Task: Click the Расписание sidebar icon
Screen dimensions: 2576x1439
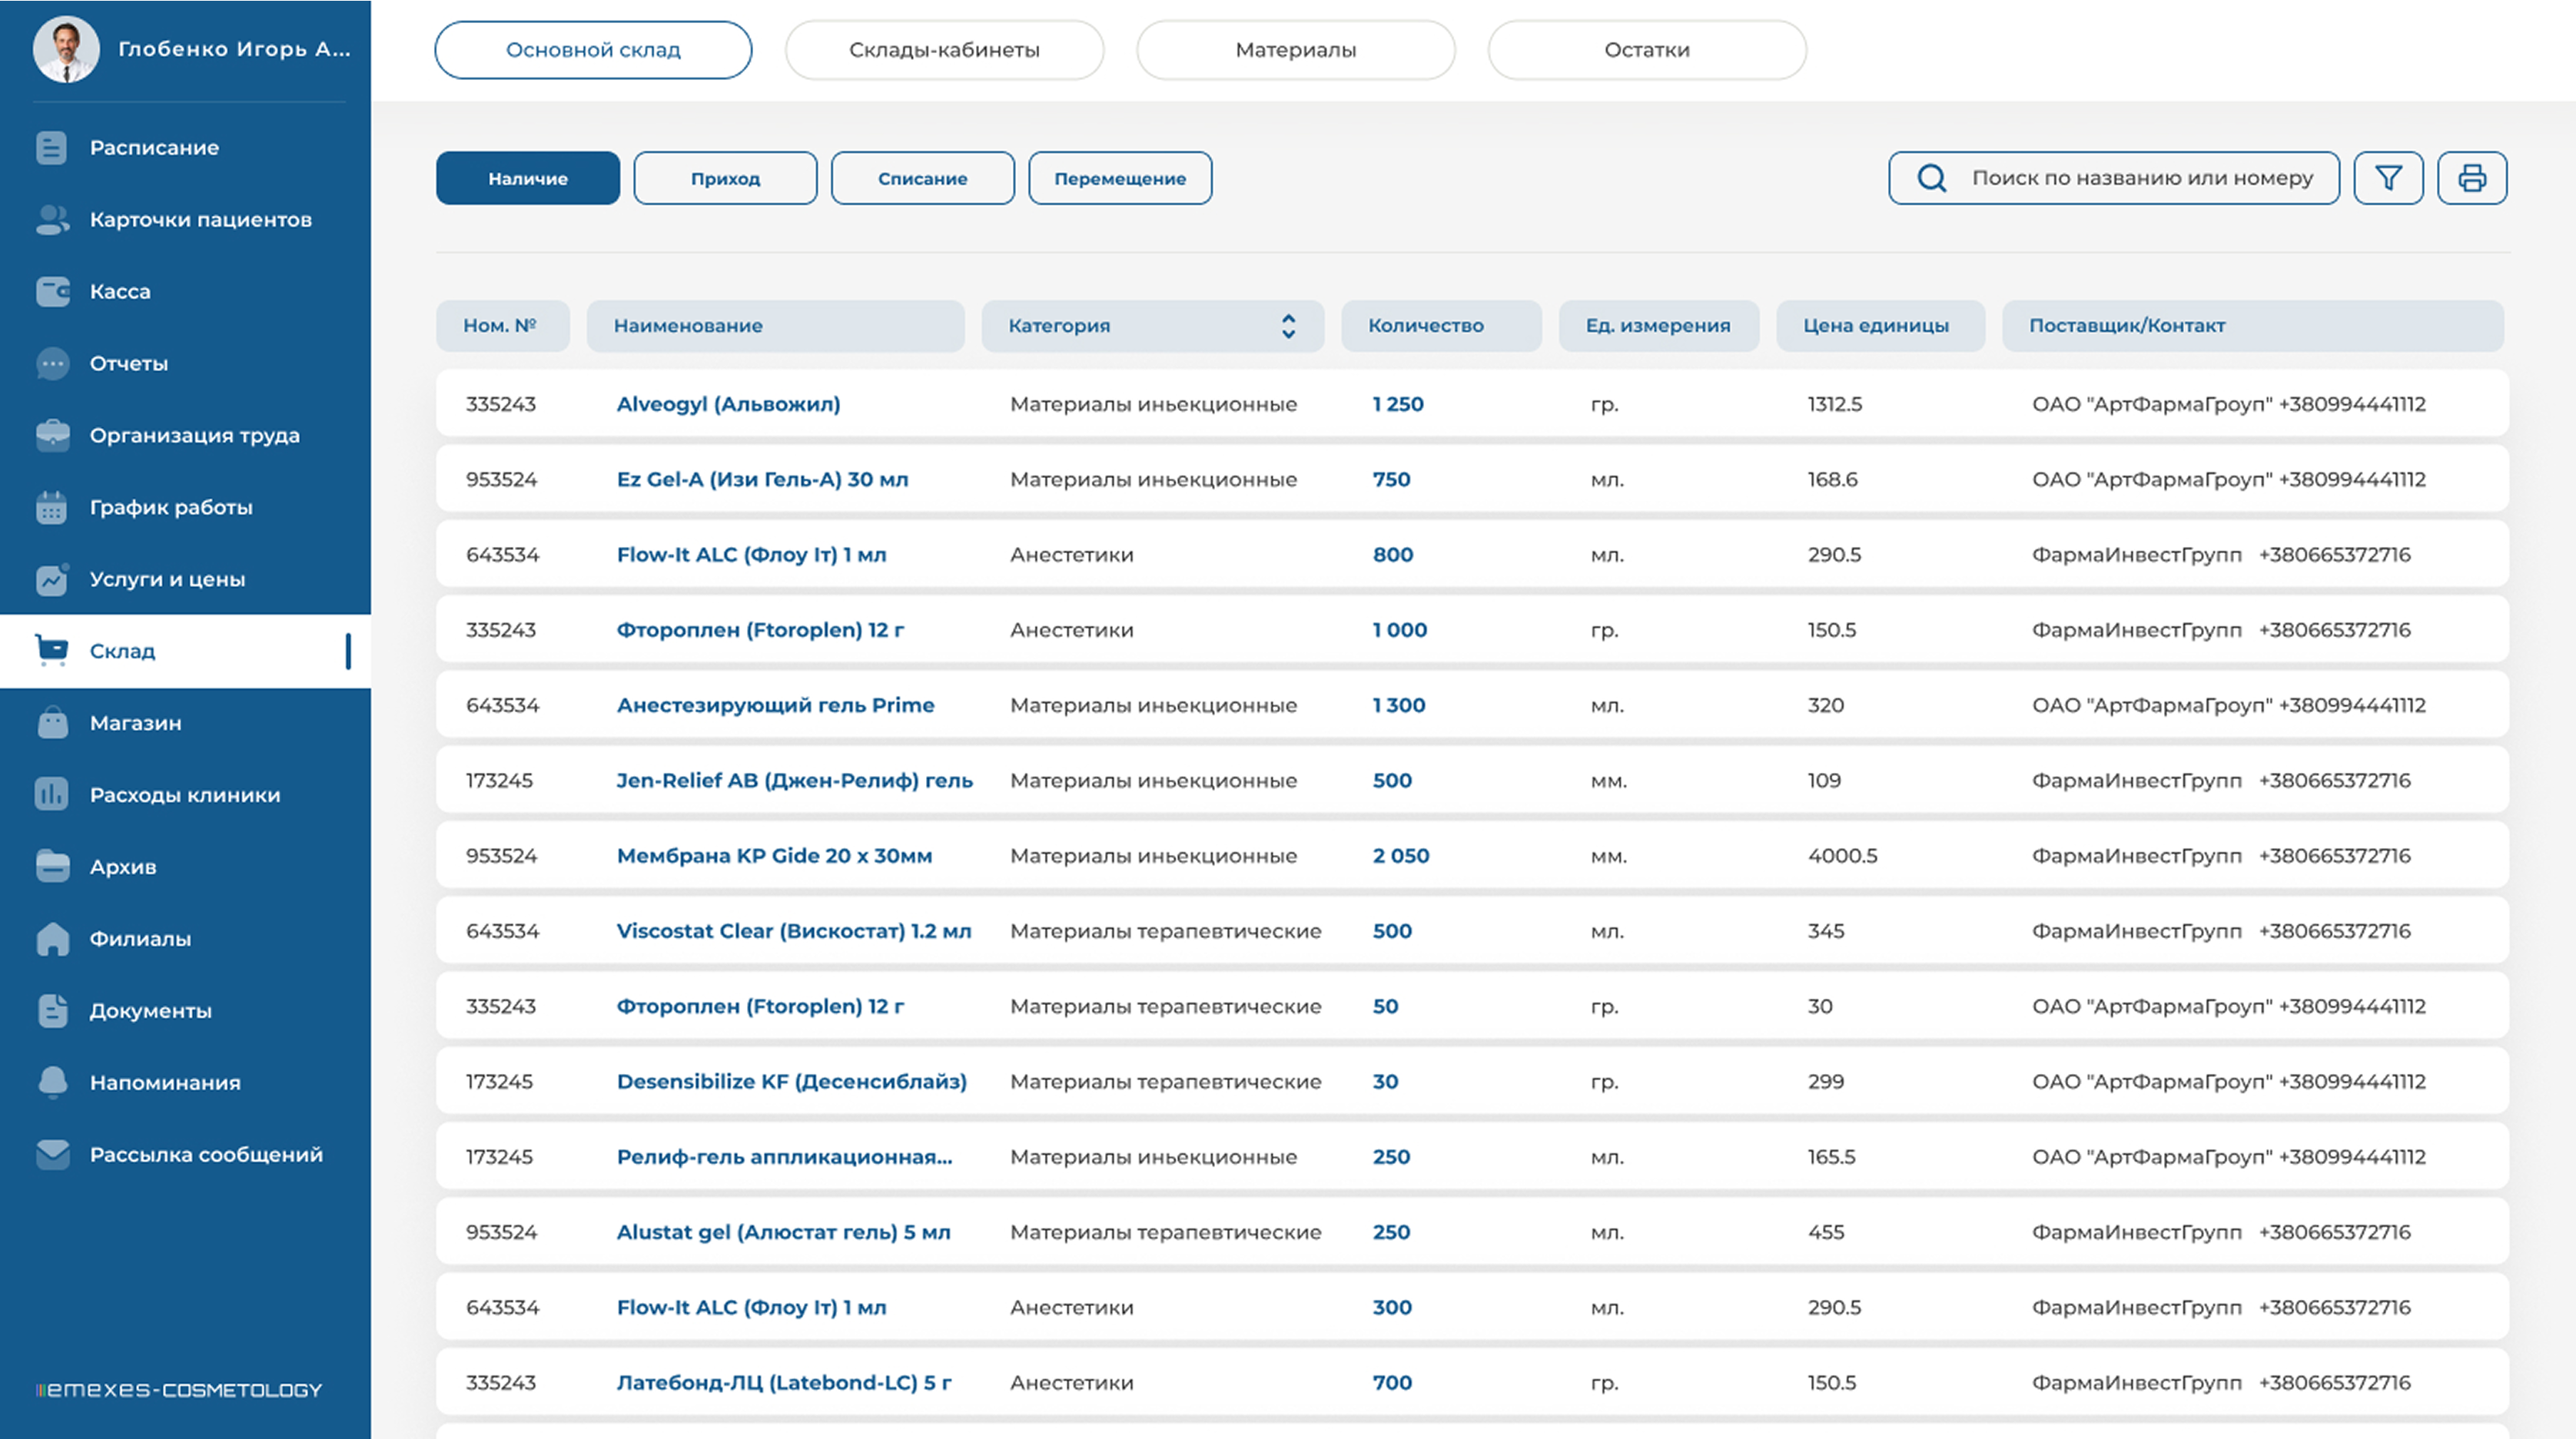Action: click(51, 148)
